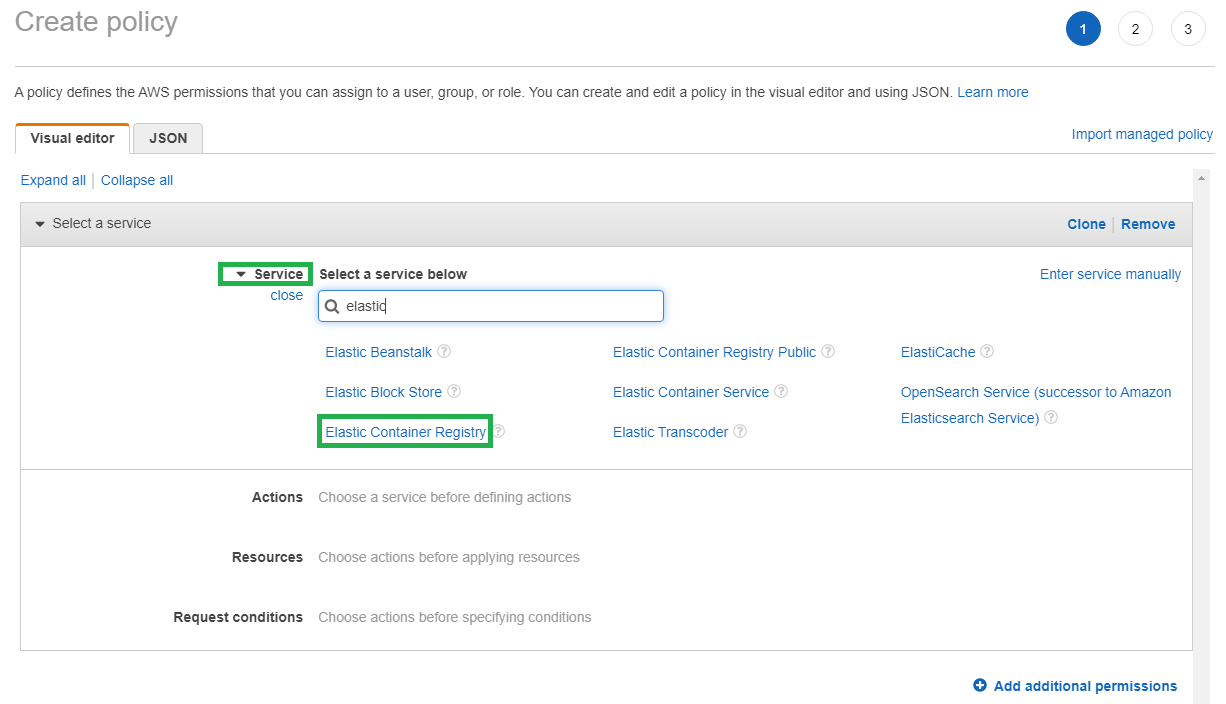This screenshot has height=704, width=1226.
Task: Go to wizard step 1
Action: click(x=1083, y=29)
